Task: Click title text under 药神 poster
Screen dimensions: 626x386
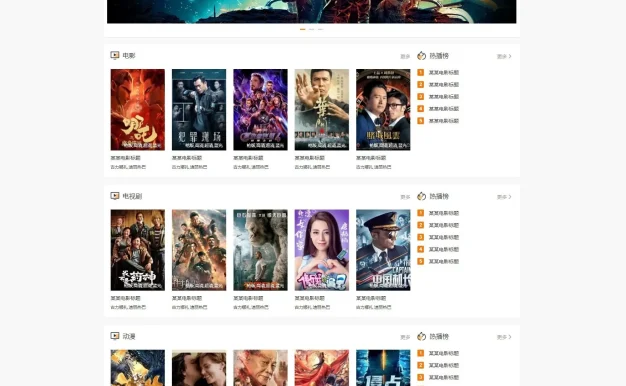Action: point(125,298)
